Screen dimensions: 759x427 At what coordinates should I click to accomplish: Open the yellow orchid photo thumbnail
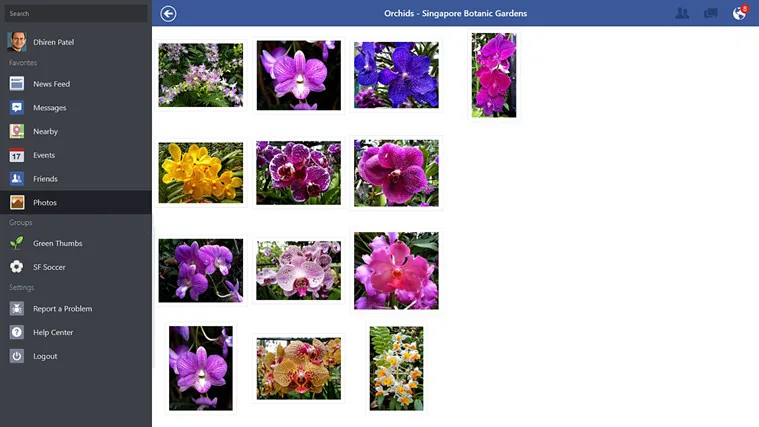pos(200,172)
